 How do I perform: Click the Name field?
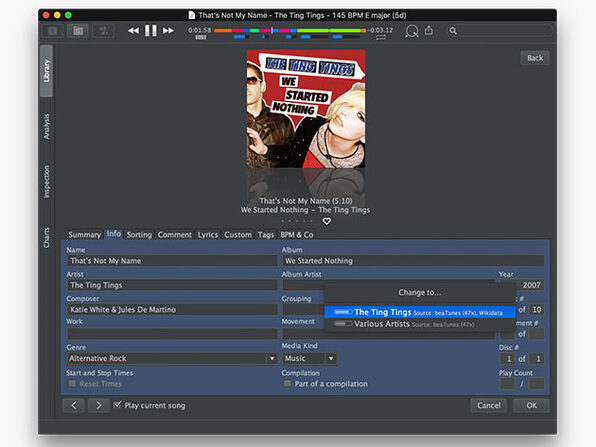tap(173, 261)
